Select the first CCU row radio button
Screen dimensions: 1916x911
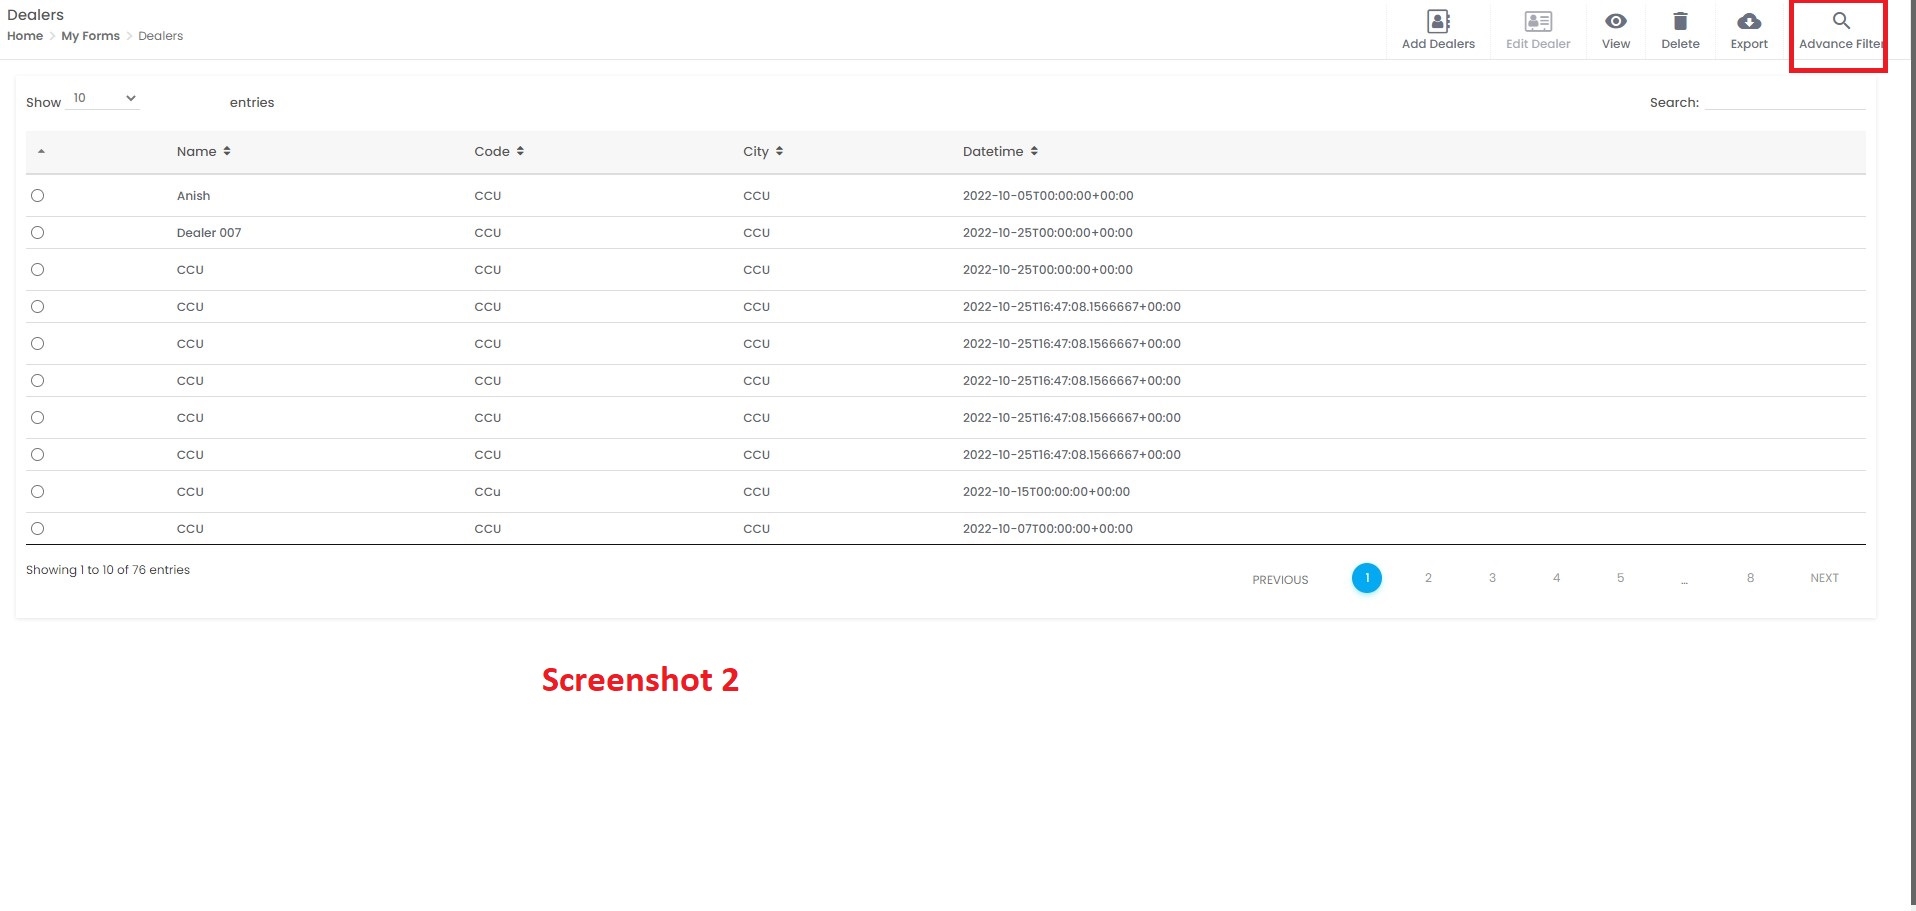[x=38, y=270]
